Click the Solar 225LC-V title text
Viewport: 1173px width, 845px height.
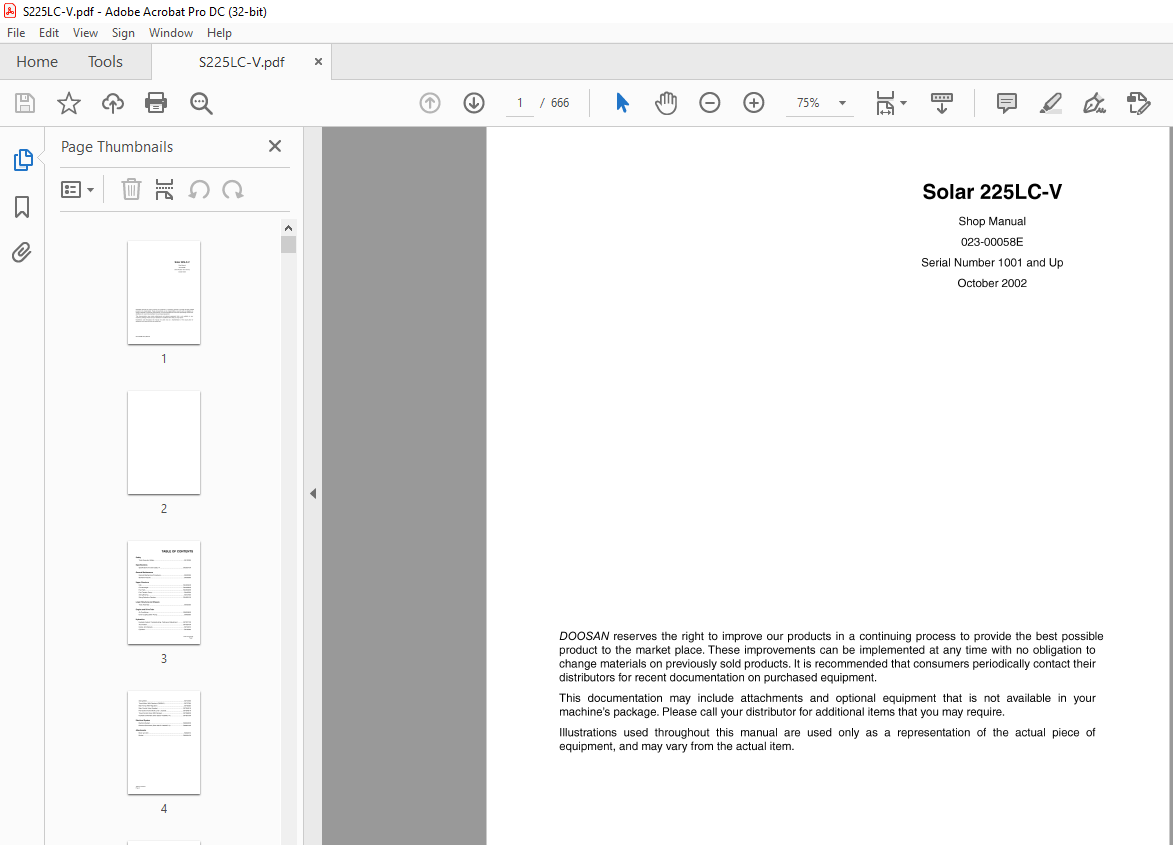(992, 192)
